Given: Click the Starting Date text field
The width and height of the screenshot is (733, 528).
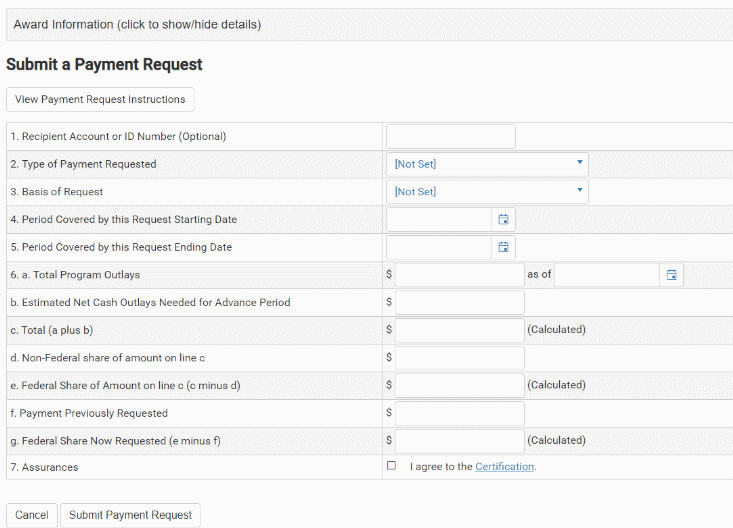Looking at the screenshot, I should coord(439,219).
